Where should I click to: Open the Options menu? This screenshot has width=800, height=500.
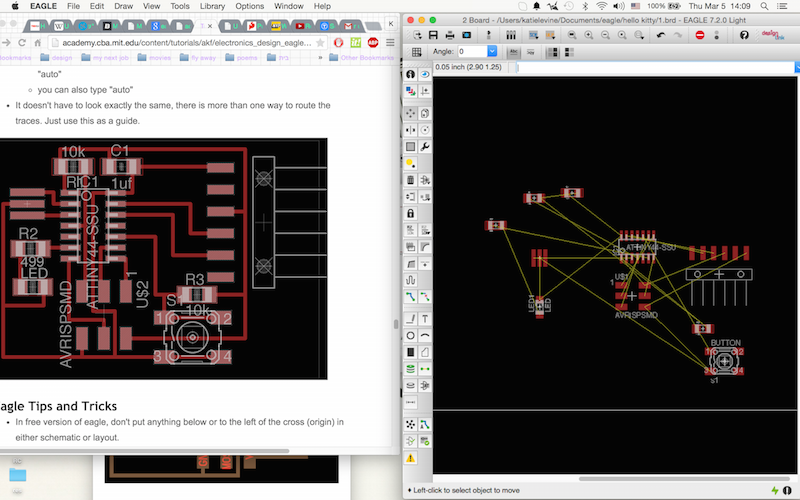click(249, 6)
